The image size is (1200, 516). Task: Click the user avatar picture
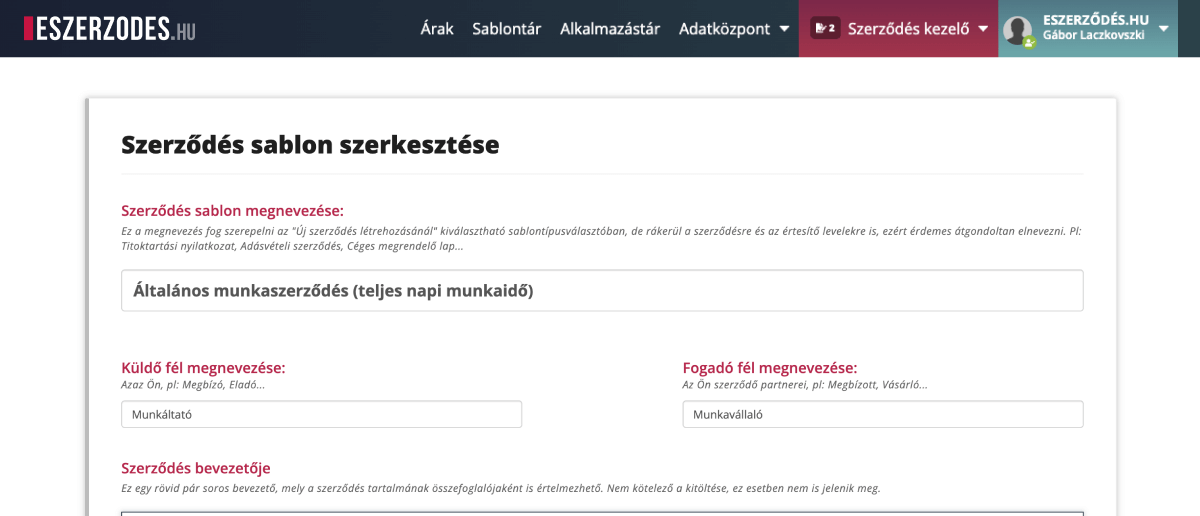(1018, 30)
